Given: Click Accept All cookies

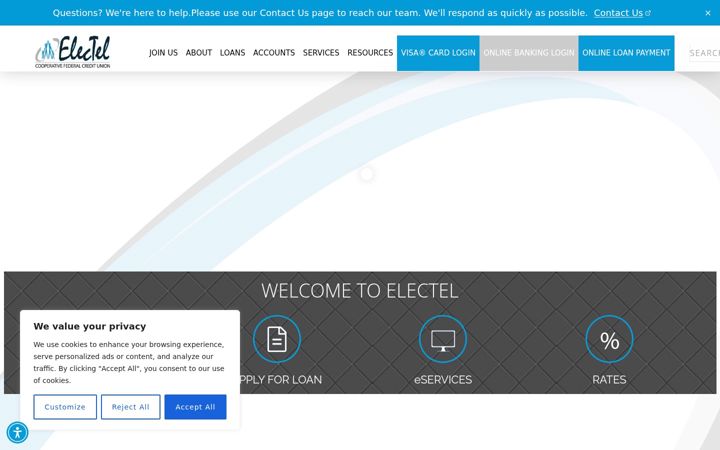Looking at the screenshot, I should pyautogui.click(x=195, y=407).
